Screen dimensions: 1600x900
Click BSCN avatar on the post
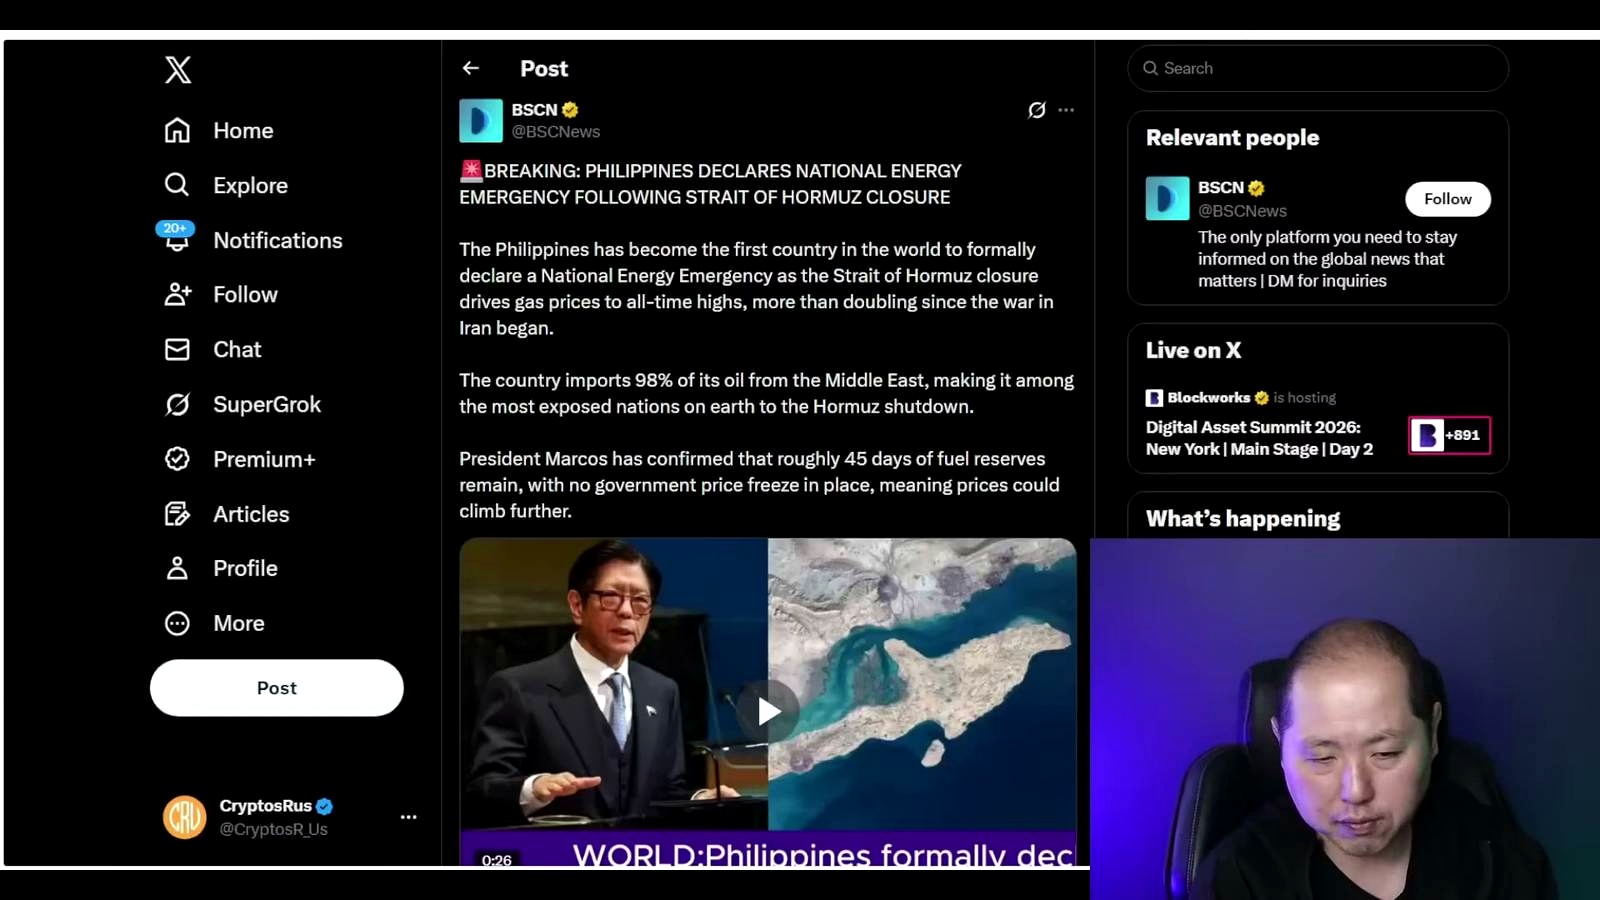[x=481, y=121]
